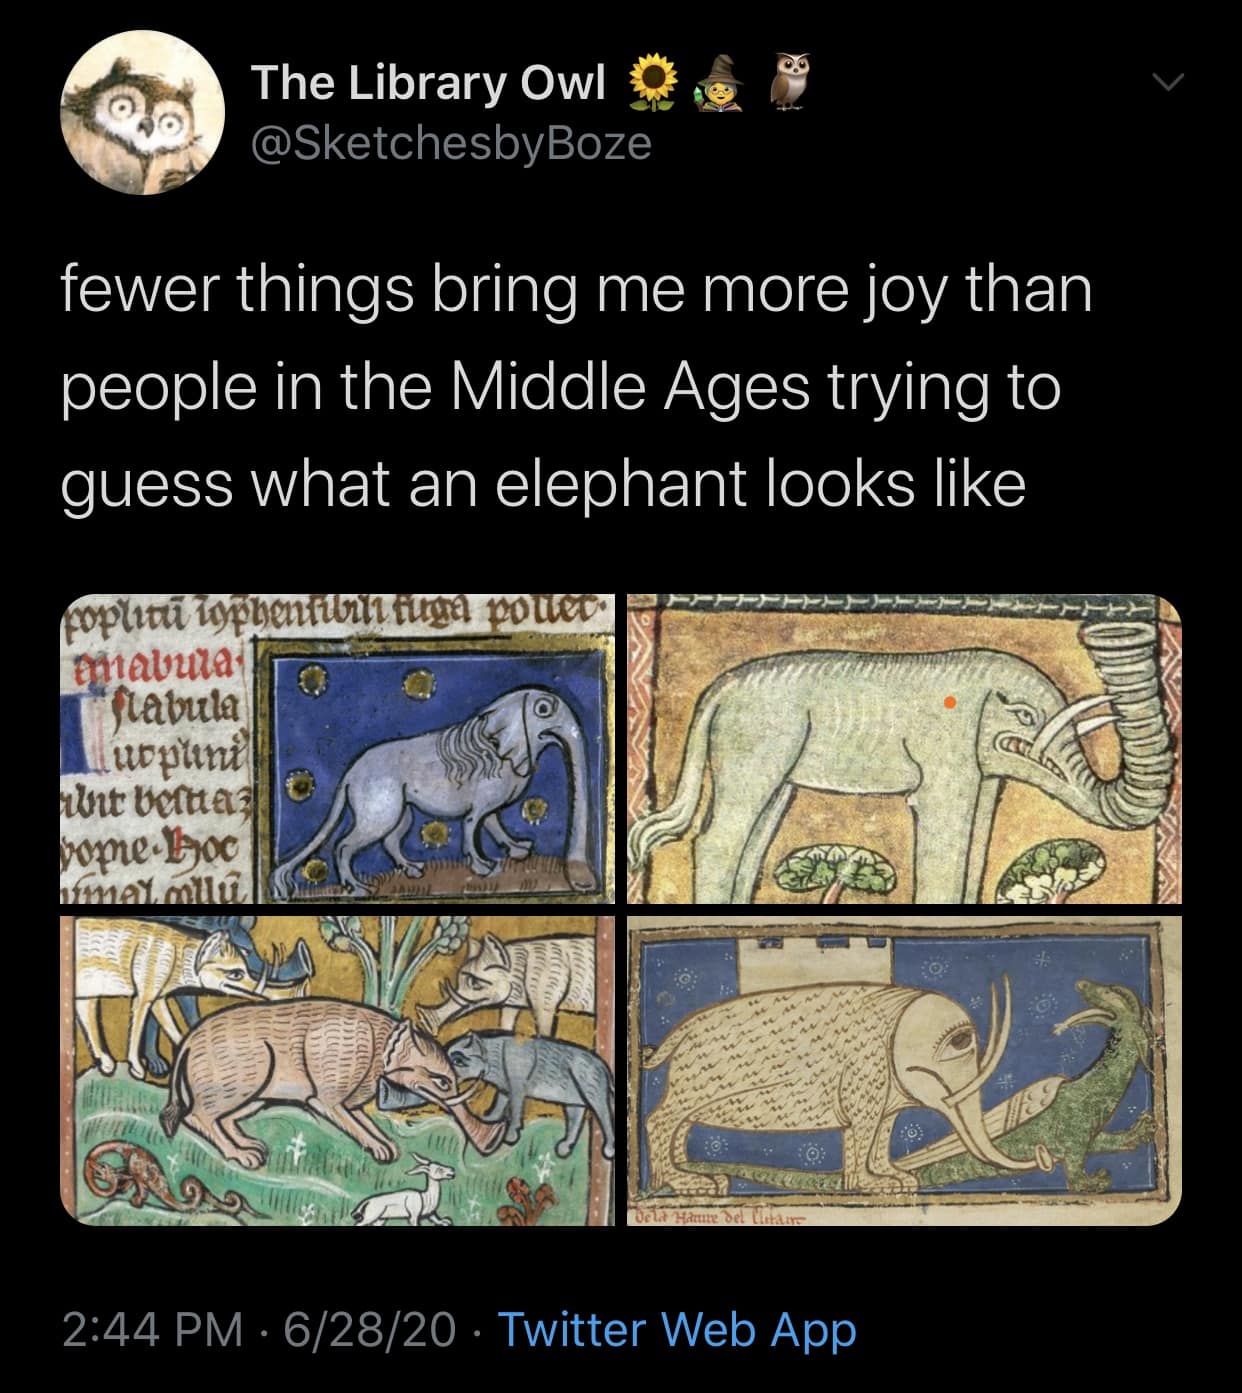
Task: Click the Latin manuscript text beside the blue elephant
Action: coord(160,760)
